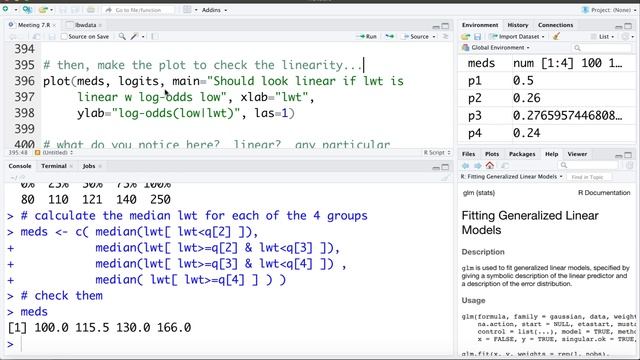Toggle the Source on Save checkbox
The height and width of the screenshot is (360, 640).
pos(64,36)
